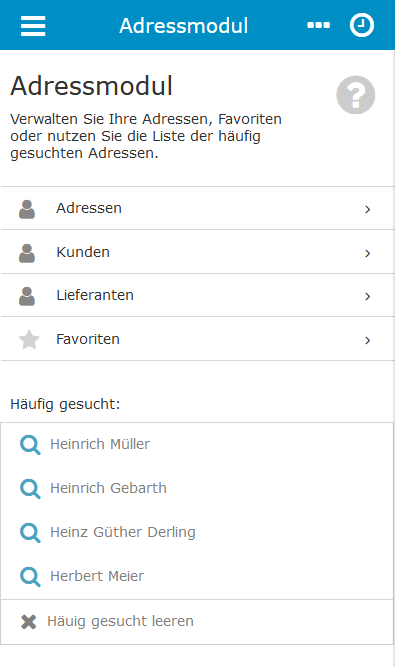
Task: Open the three-dots more options menu
Action: point(318,26)
